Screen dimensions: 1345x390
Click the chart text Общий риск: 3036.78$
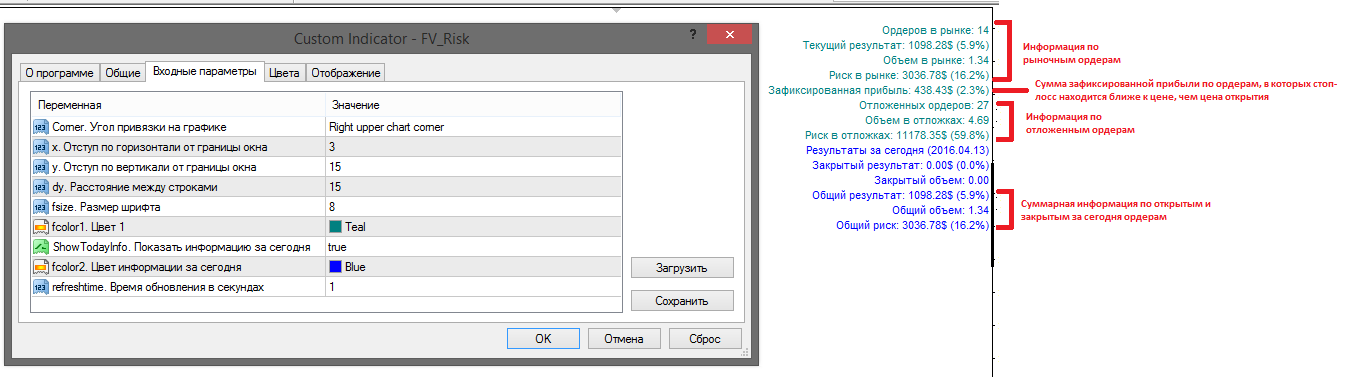(x=912, y=225)
